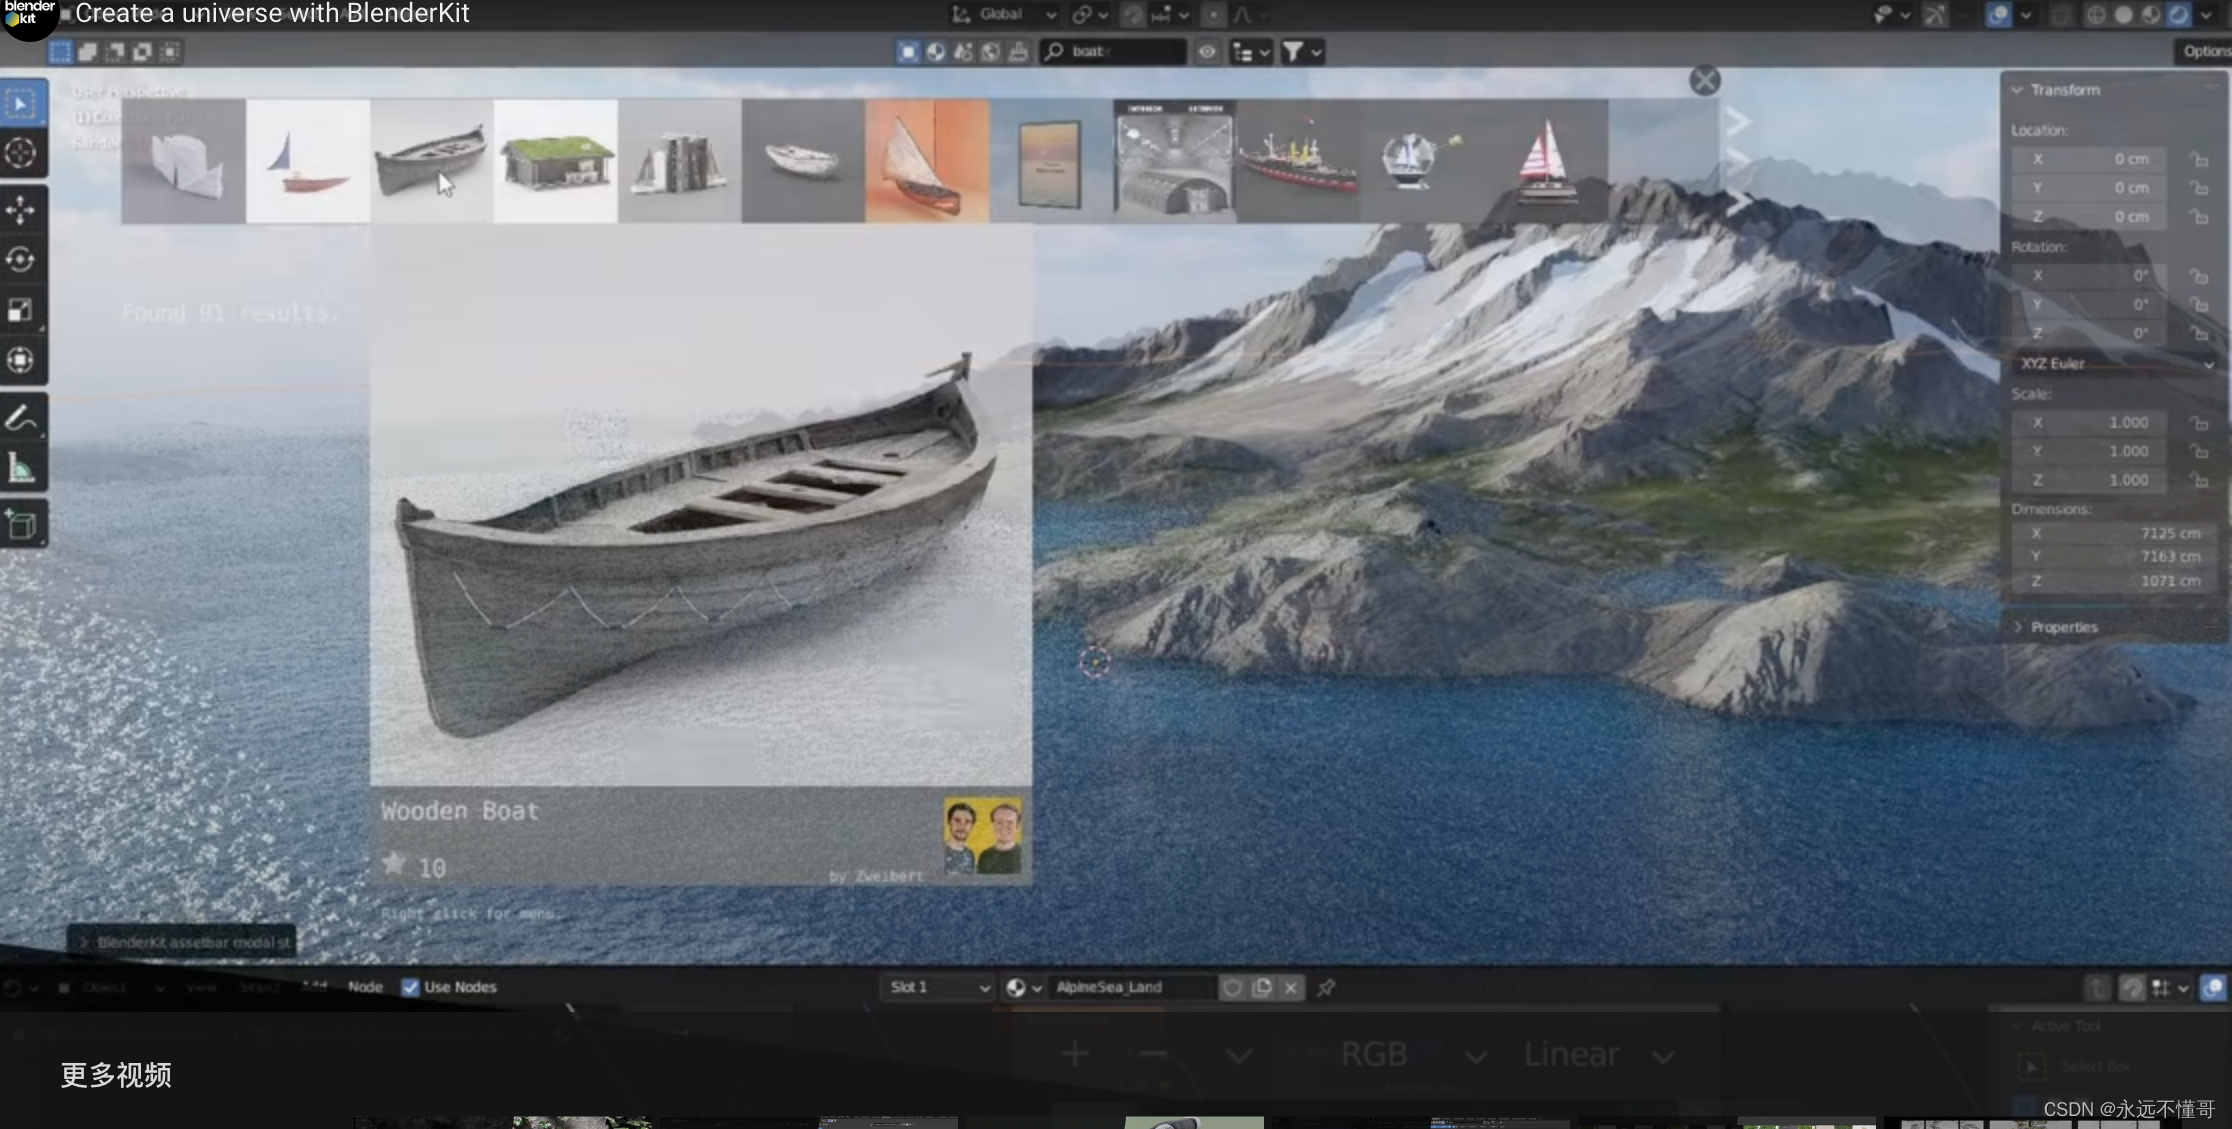
Task: Toggle snapping magnet
Action: click(x=1133, y=15)
